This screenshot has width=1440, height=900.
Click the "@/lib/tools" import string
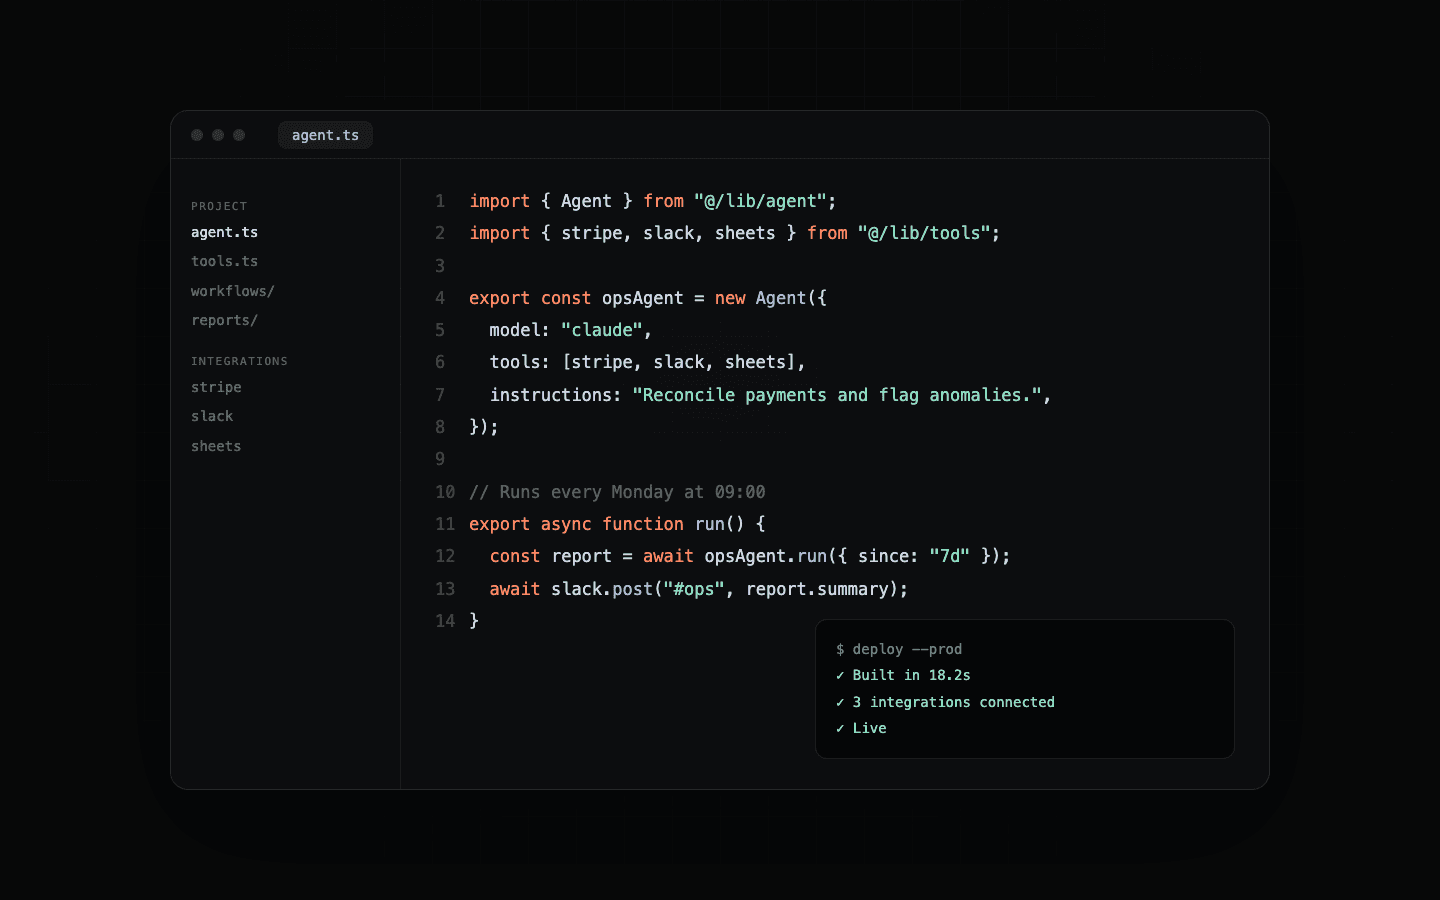point(924,233)
